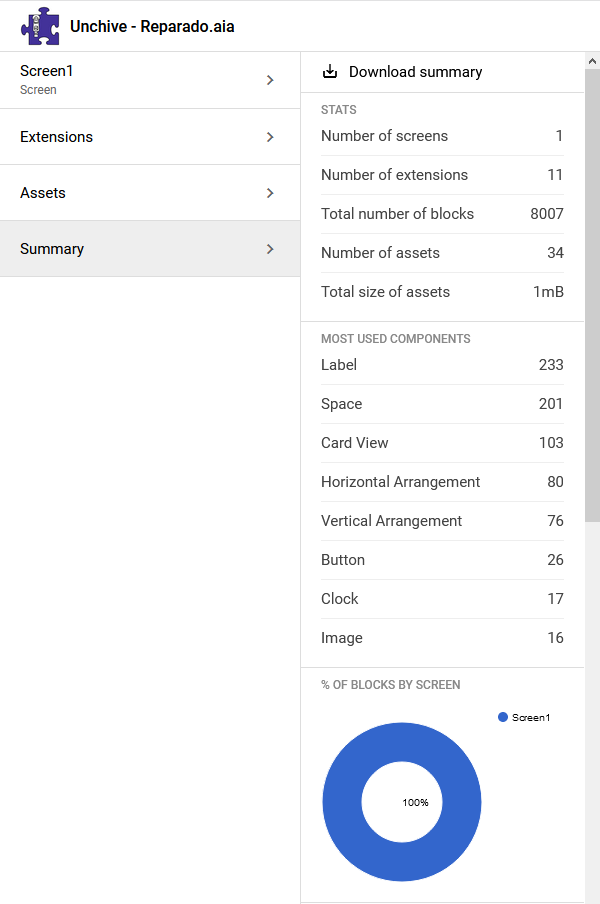Image resolution: width=600 pixels, height=904 pixels.
Task: Open the Screen1 list item
Action: click(120, 80)
